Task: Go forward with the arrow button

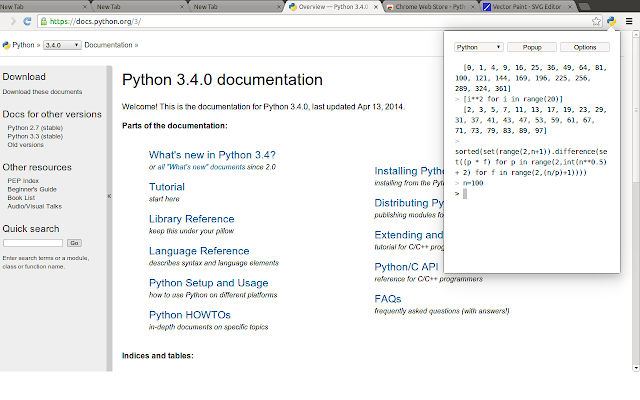Action: (x=13, y=21)
